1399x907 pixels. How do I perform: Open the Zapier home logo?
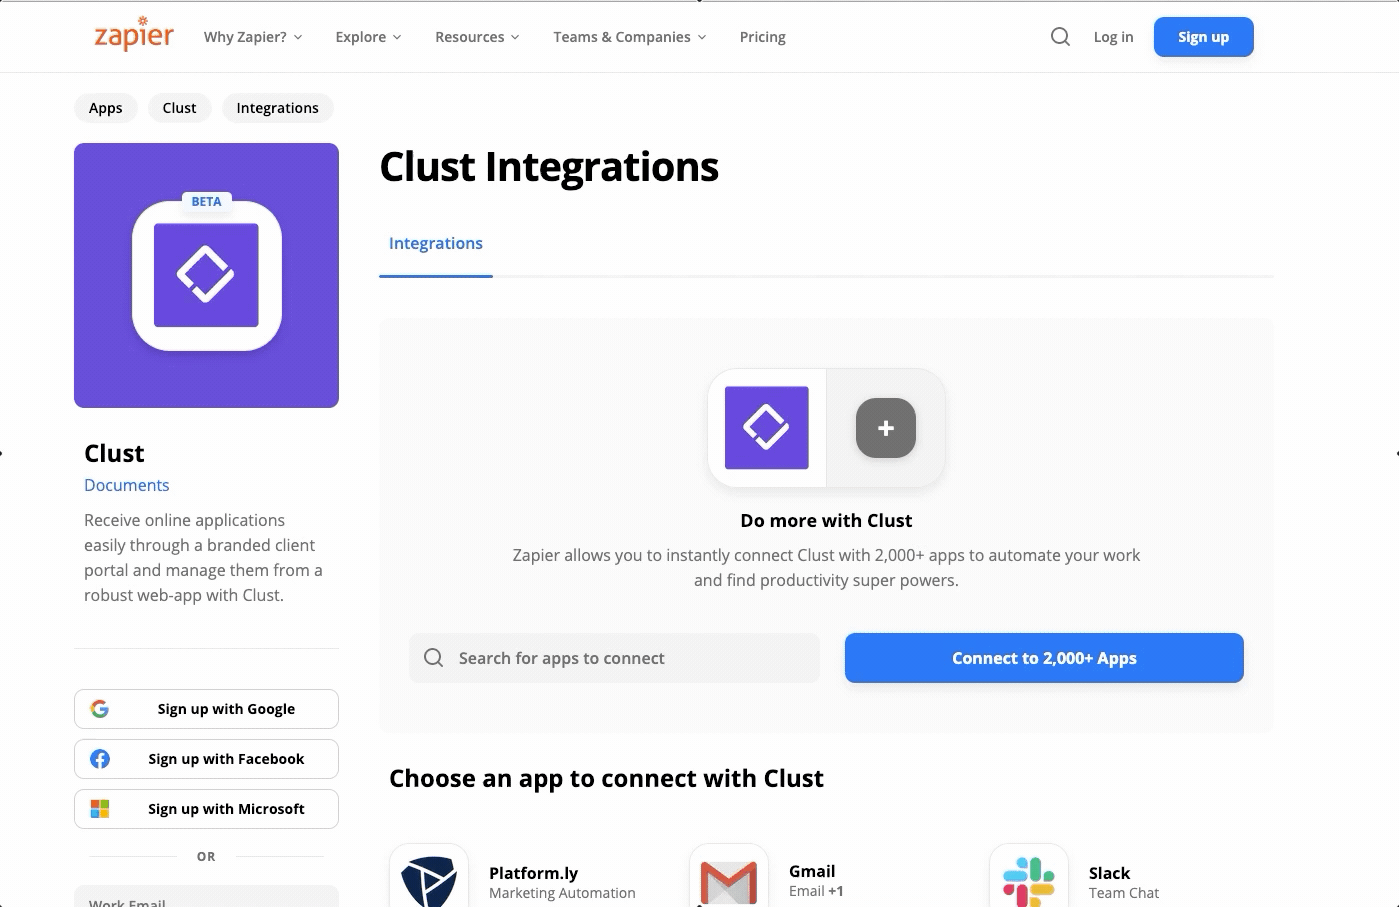[x=134, y=34]
